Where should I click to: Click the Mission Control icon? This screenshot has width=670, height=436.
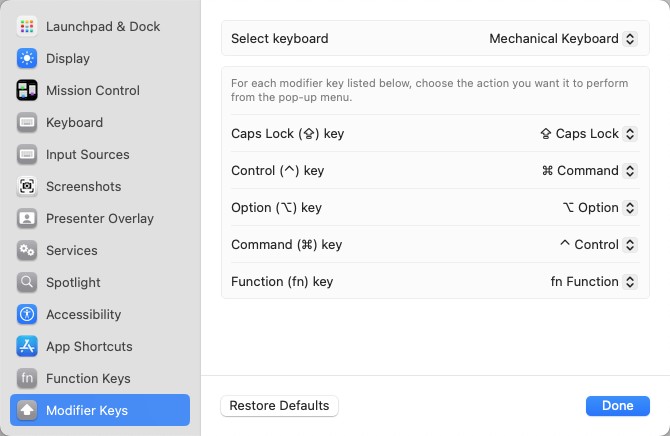pos(27,91)
